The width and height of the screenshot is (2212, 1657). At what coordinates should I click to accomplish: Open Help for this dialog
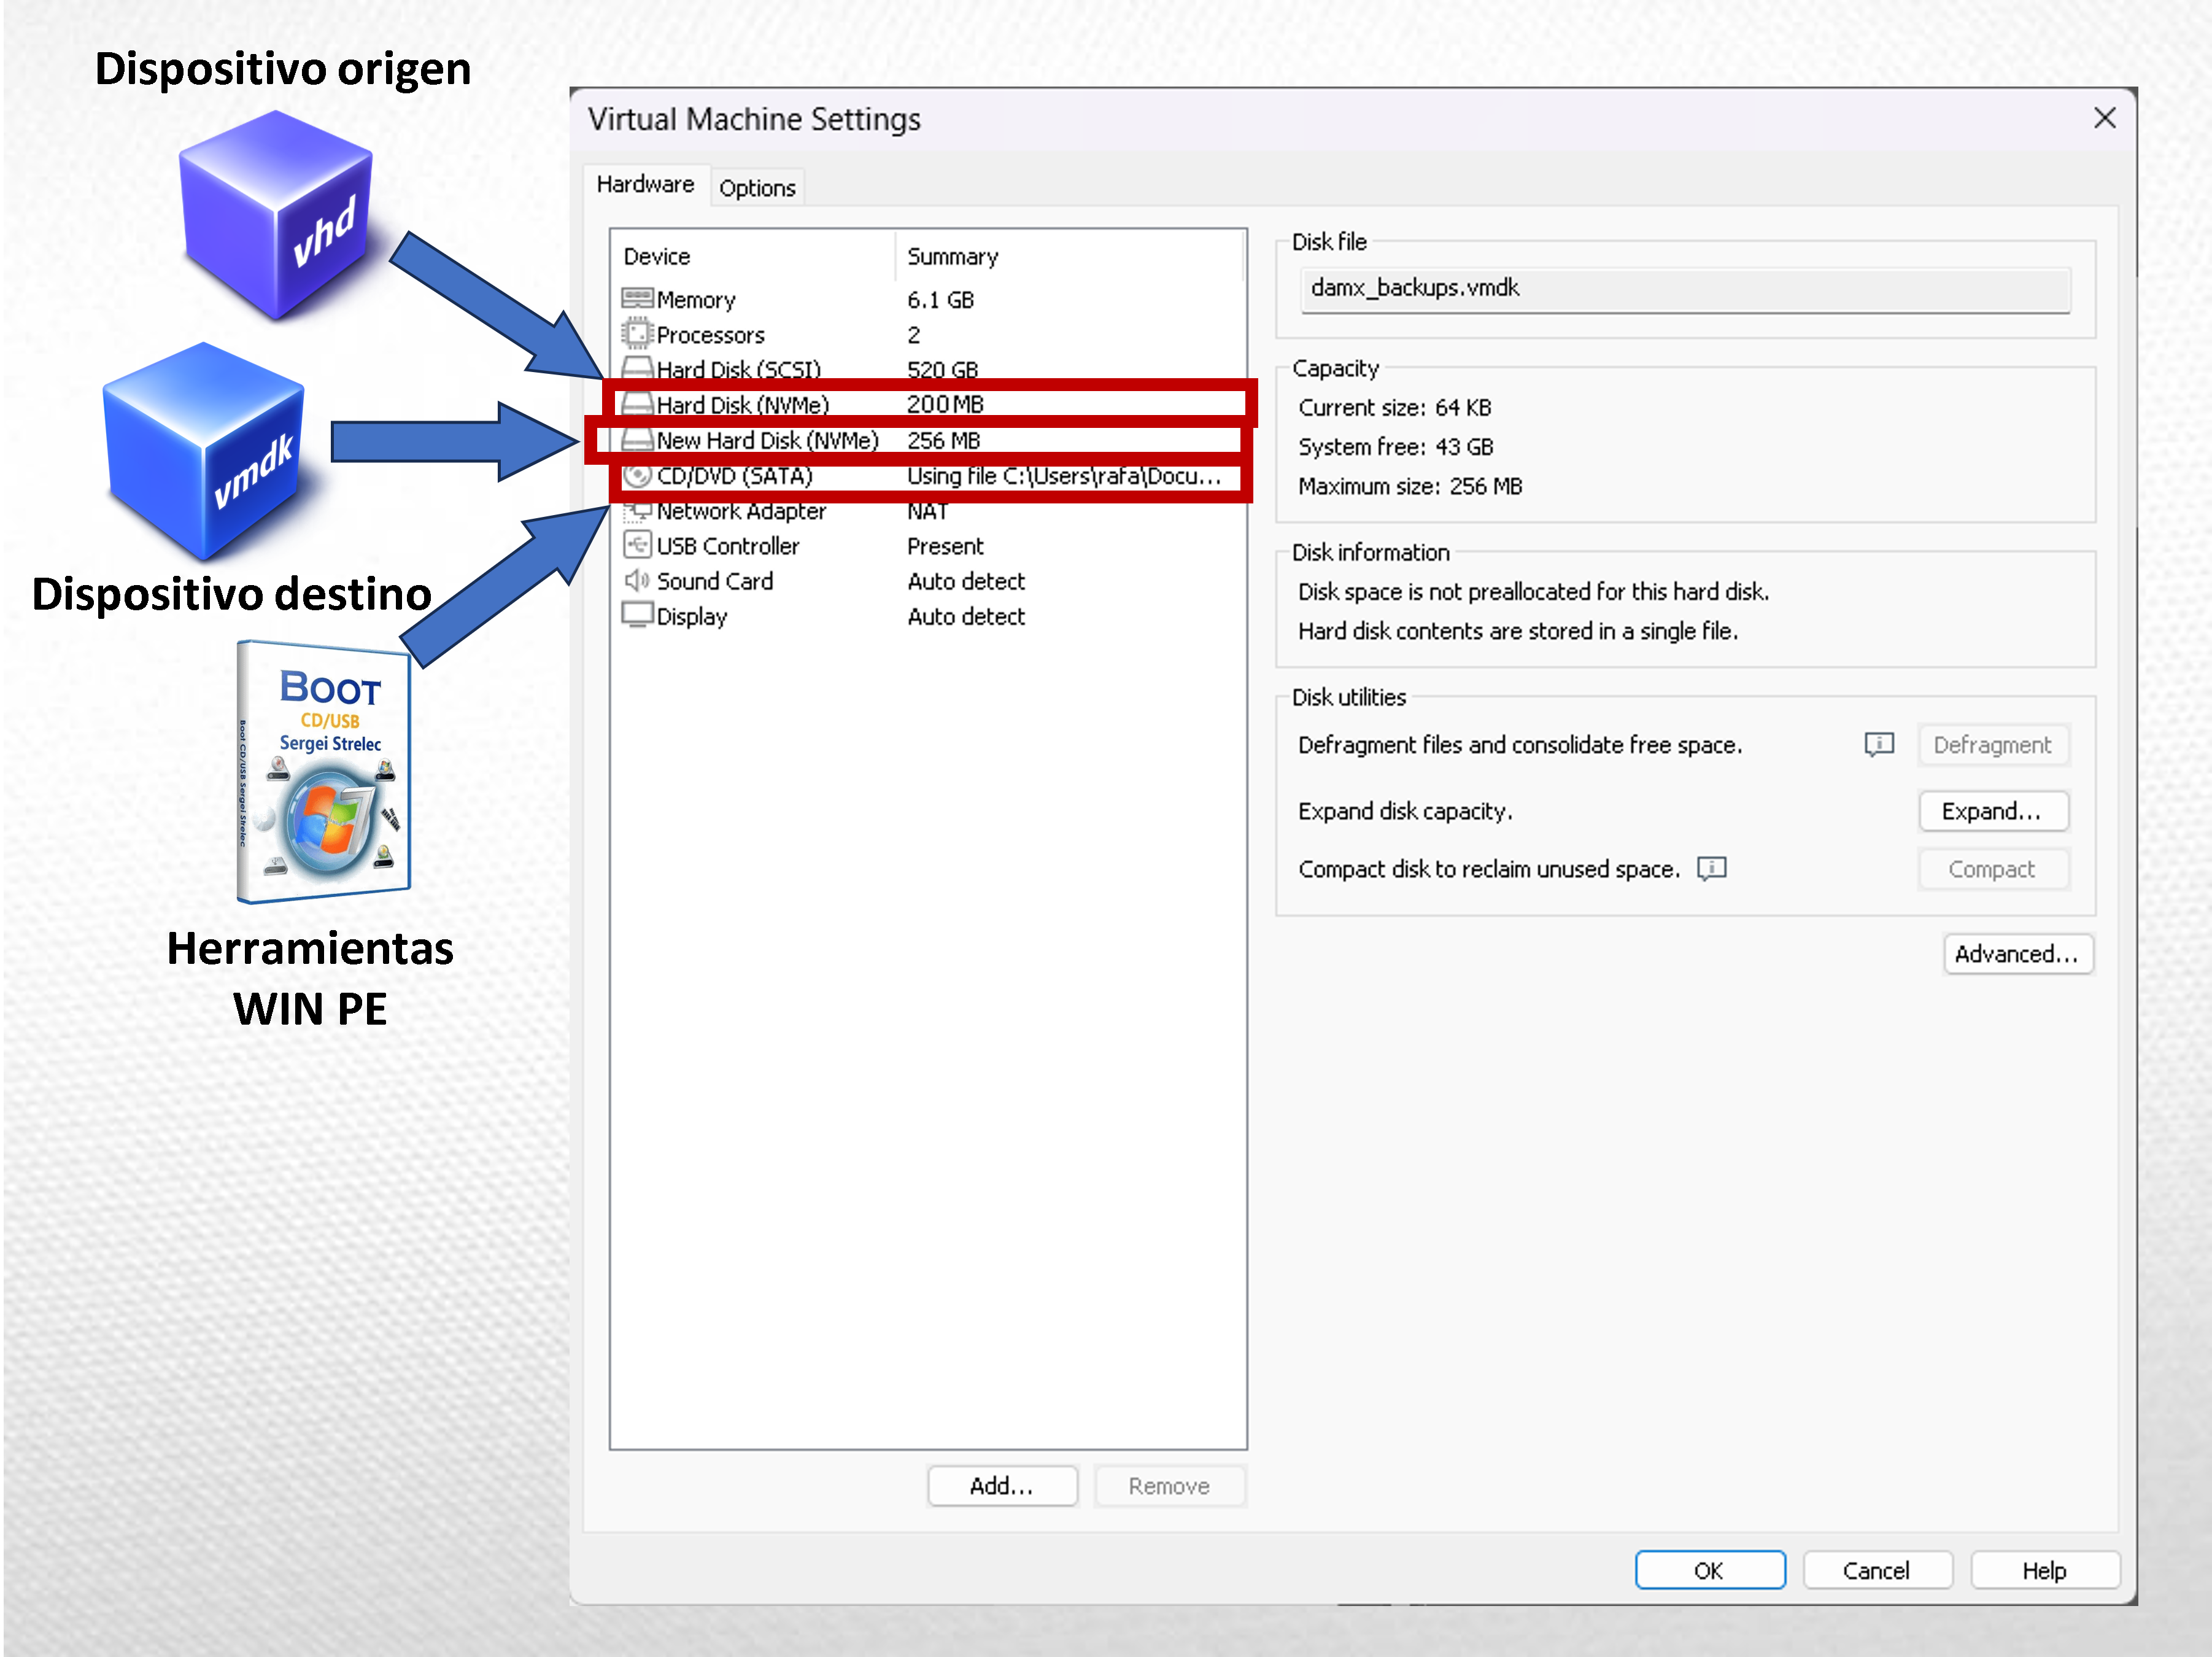click(2043, 1569)
